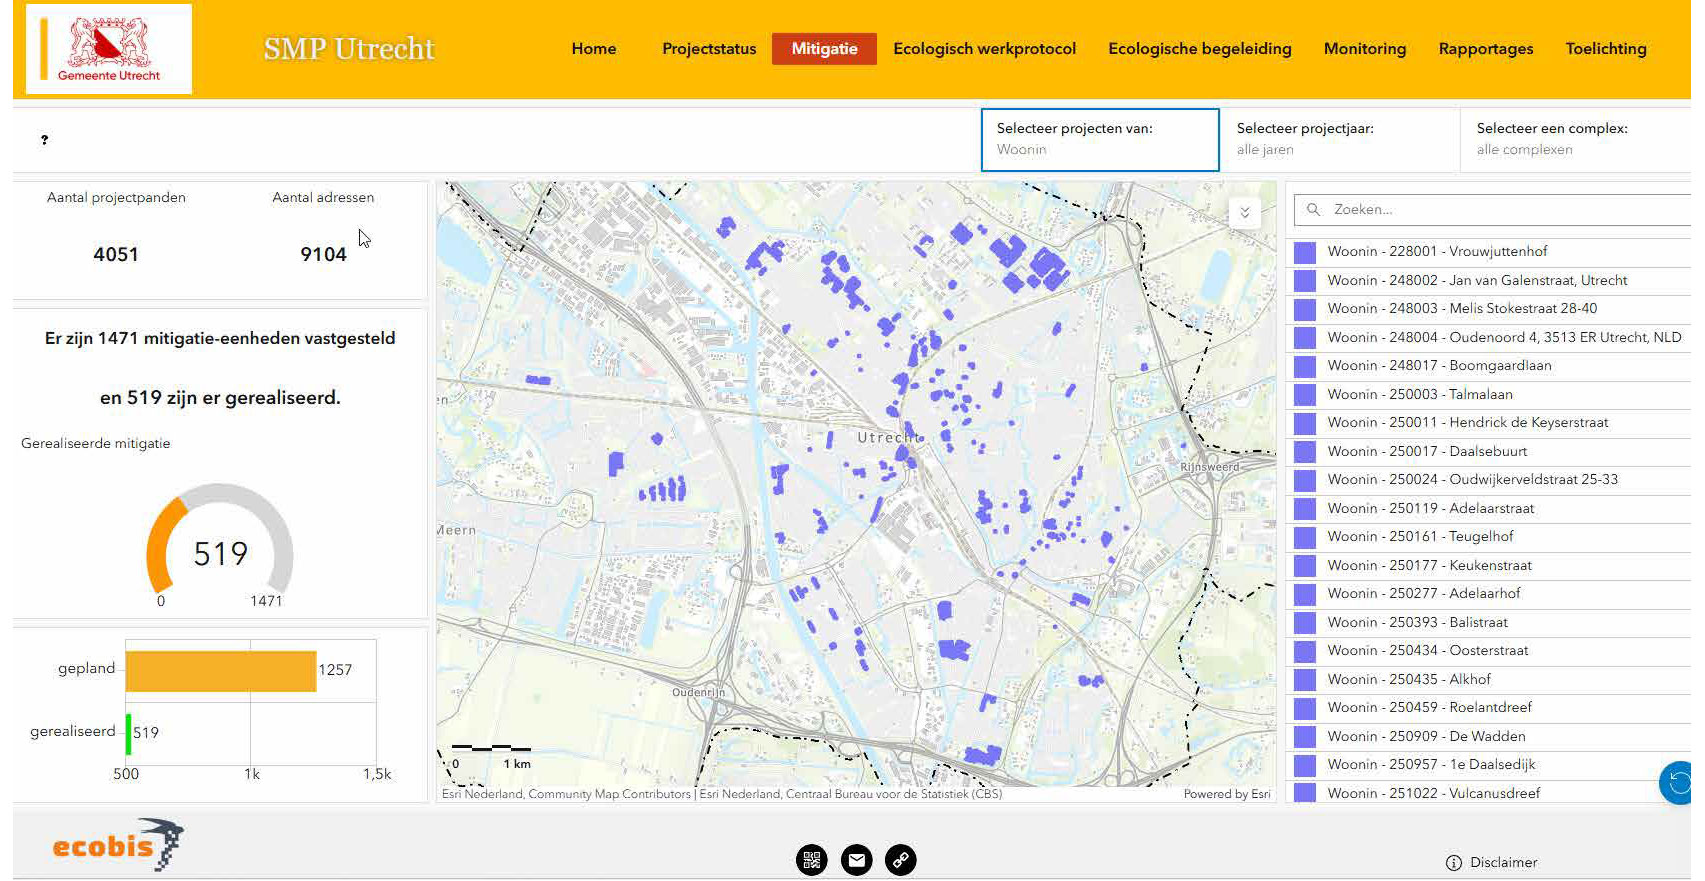The width and height of the screenshot is (1705, 881).
Task: Open Rapportages tab
Action: pos(1486,49)
